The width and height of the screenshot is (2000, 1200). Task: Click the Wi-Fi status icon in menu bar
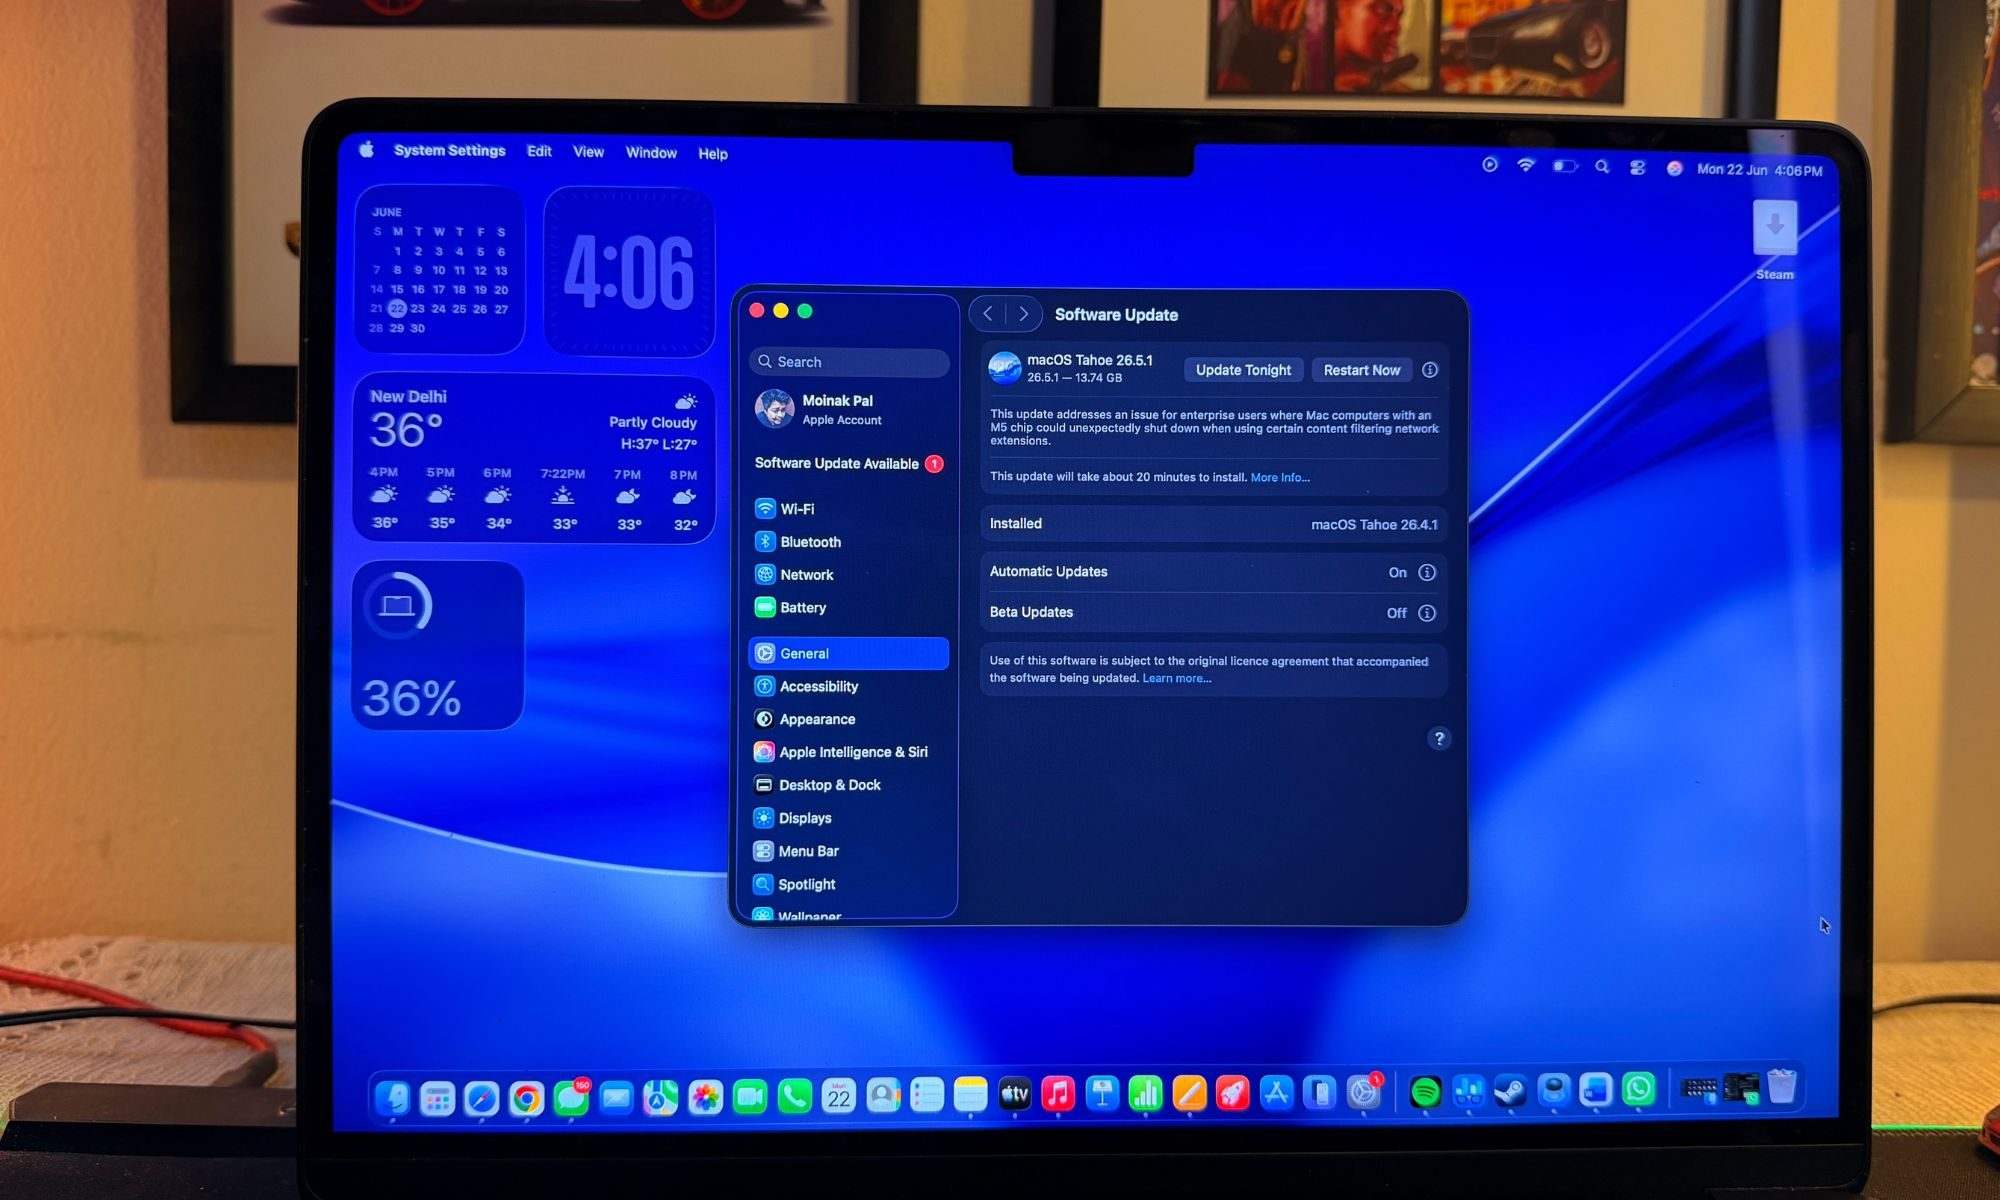pos(1526,166)
